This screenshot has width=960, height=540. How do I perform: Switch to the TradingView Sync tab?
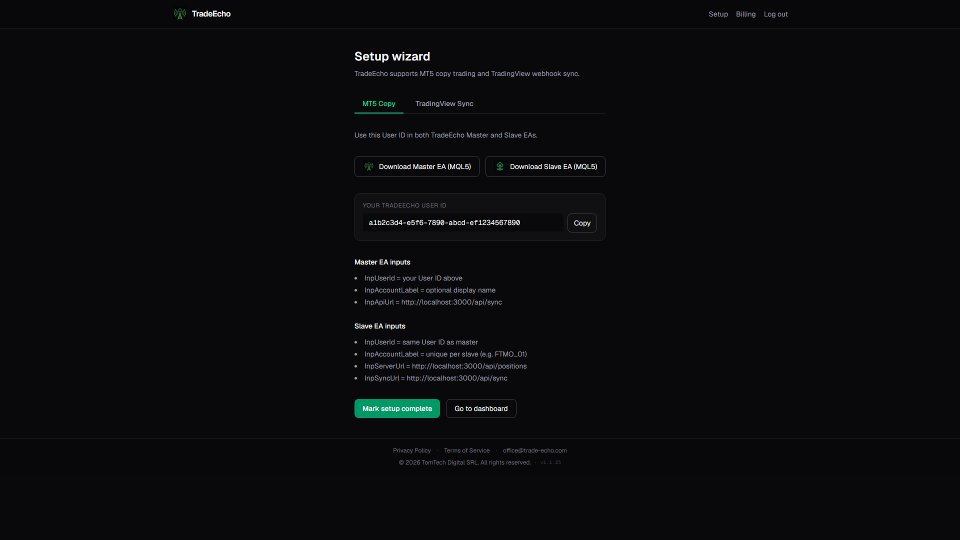[x=444, y=103]
